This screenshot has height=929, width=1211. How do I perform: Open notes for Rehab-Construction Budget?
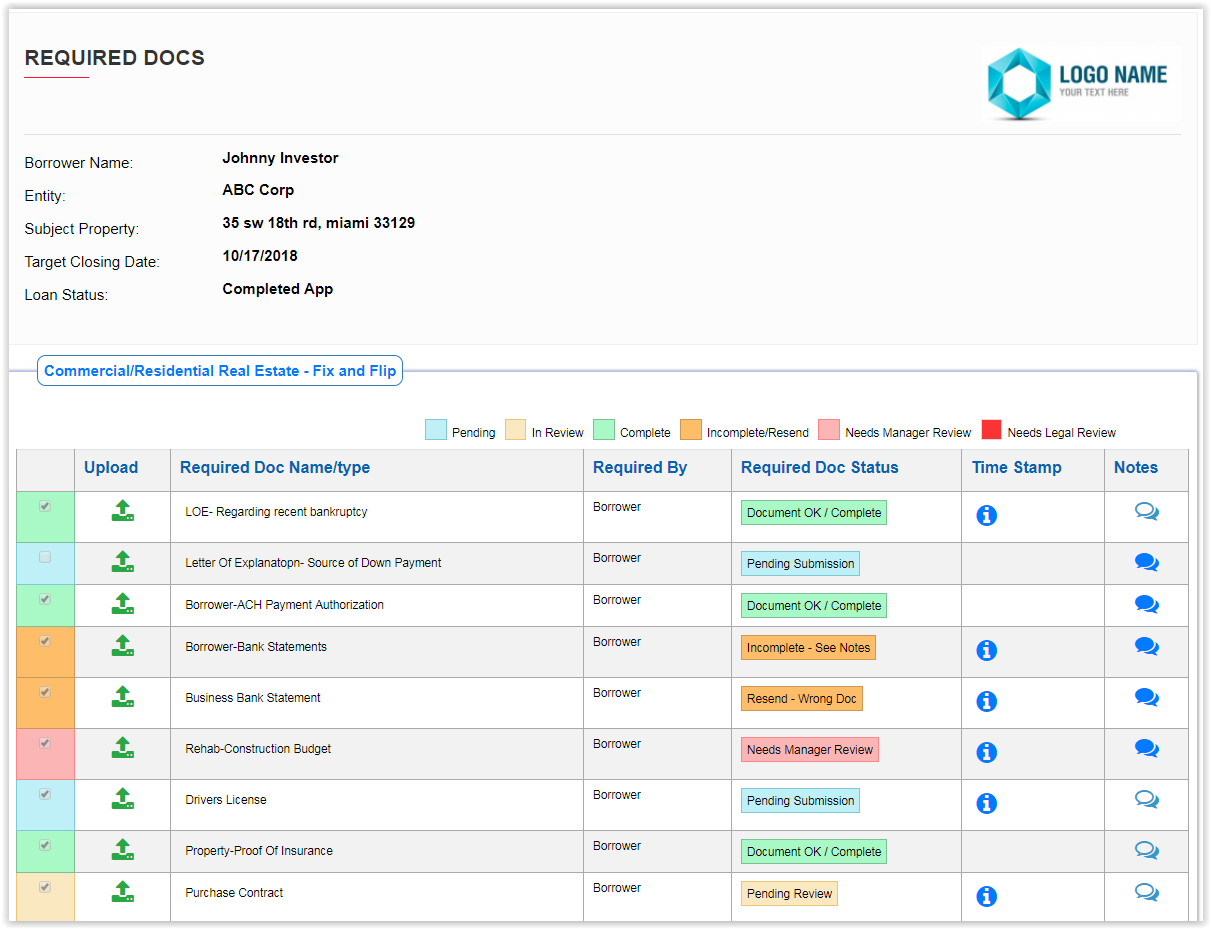point(1147,748)
